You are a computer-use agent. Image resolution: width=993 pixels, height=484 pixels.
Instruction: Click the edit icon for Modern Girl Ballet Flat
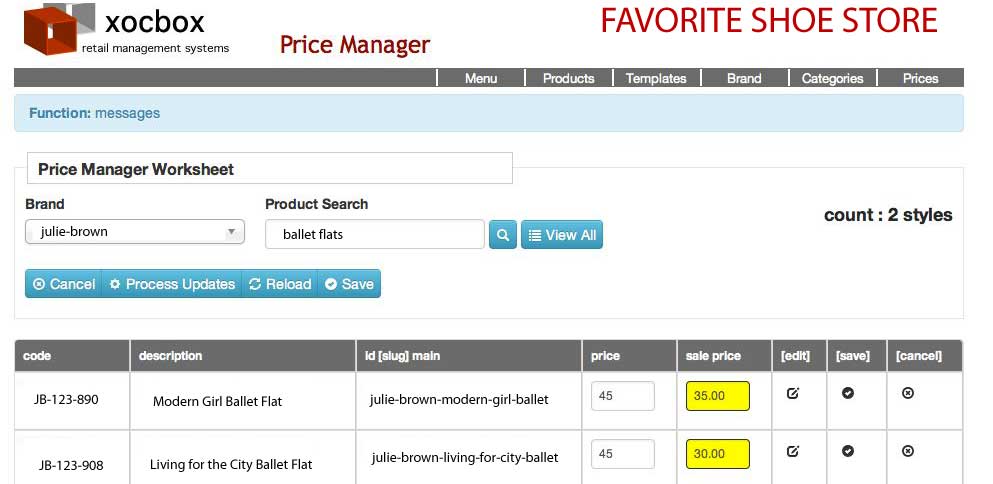tap(793, 394)
